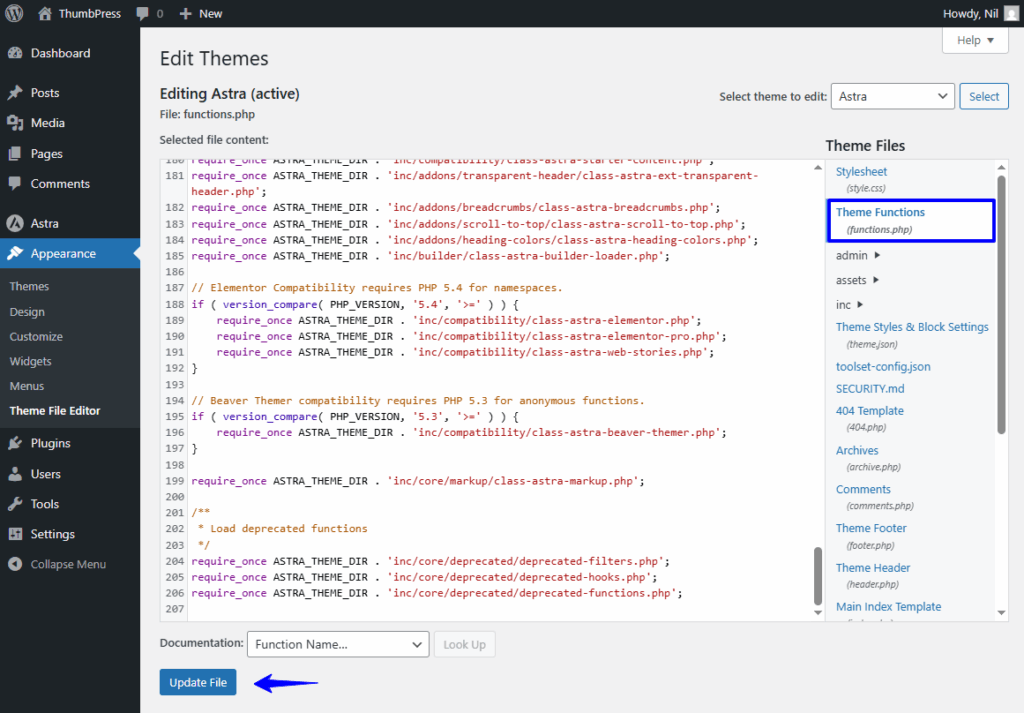Open the Tools menu item

coord(70,504)
